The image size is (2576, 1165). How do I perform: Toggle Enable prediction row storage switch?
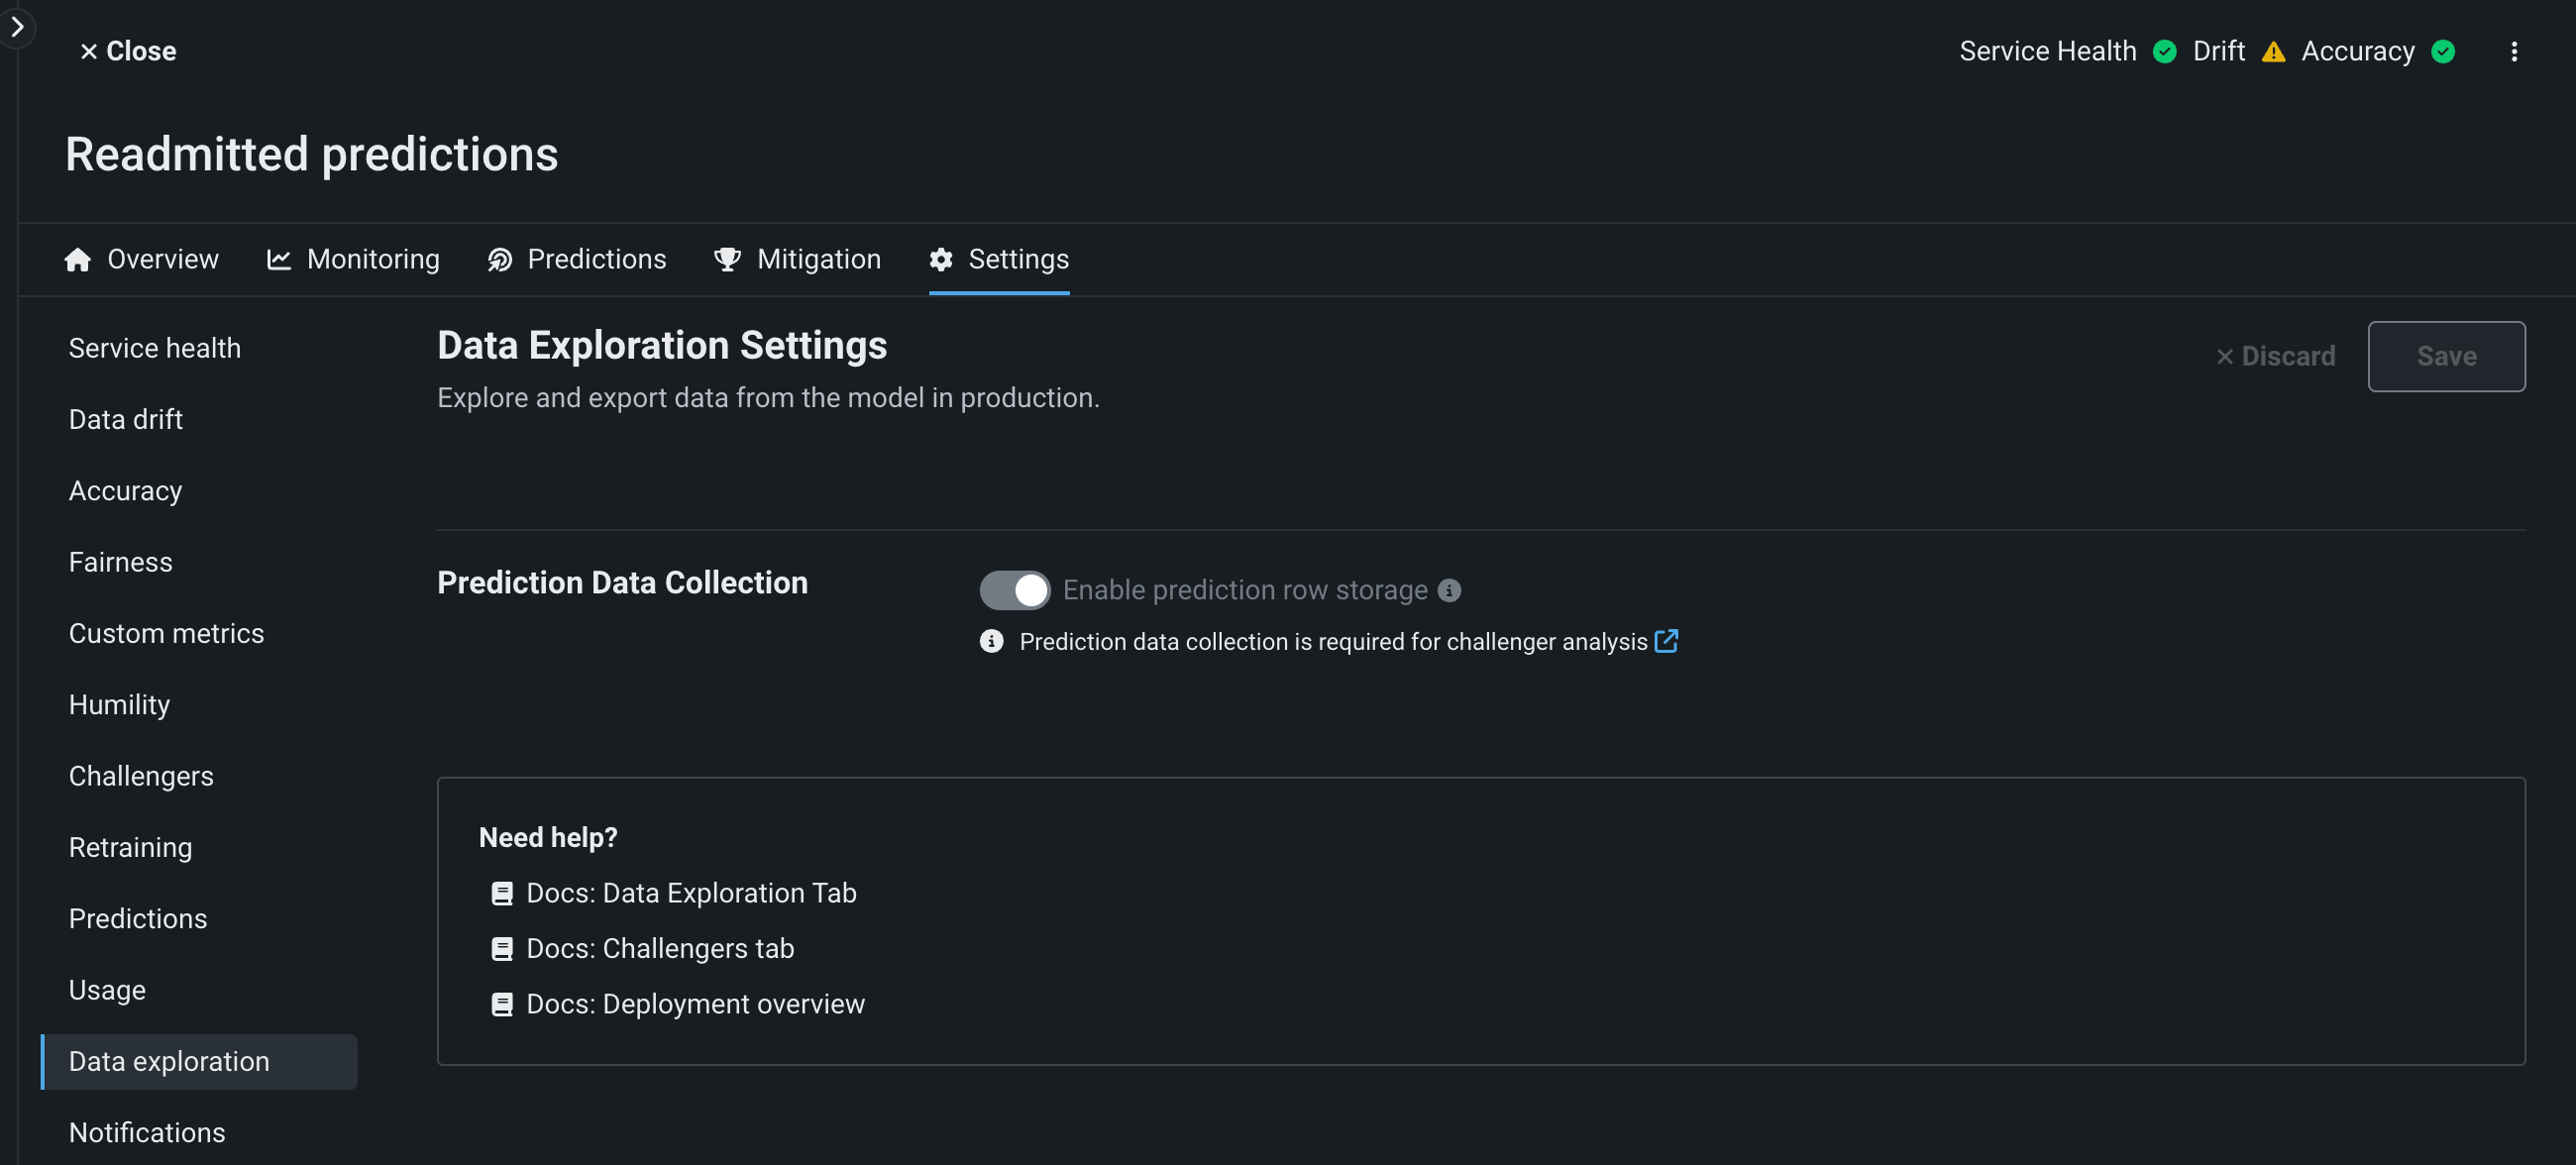[x=1014, y=590]
